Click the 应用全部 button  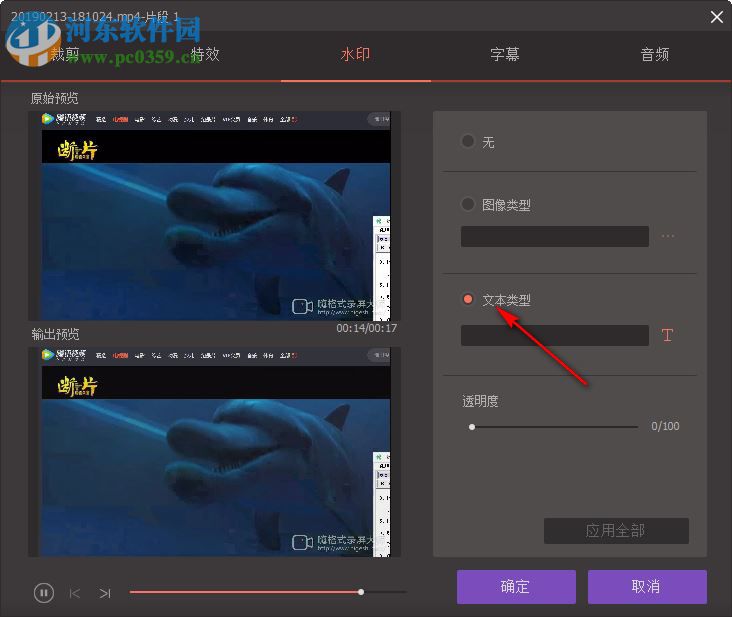(616, 531)
